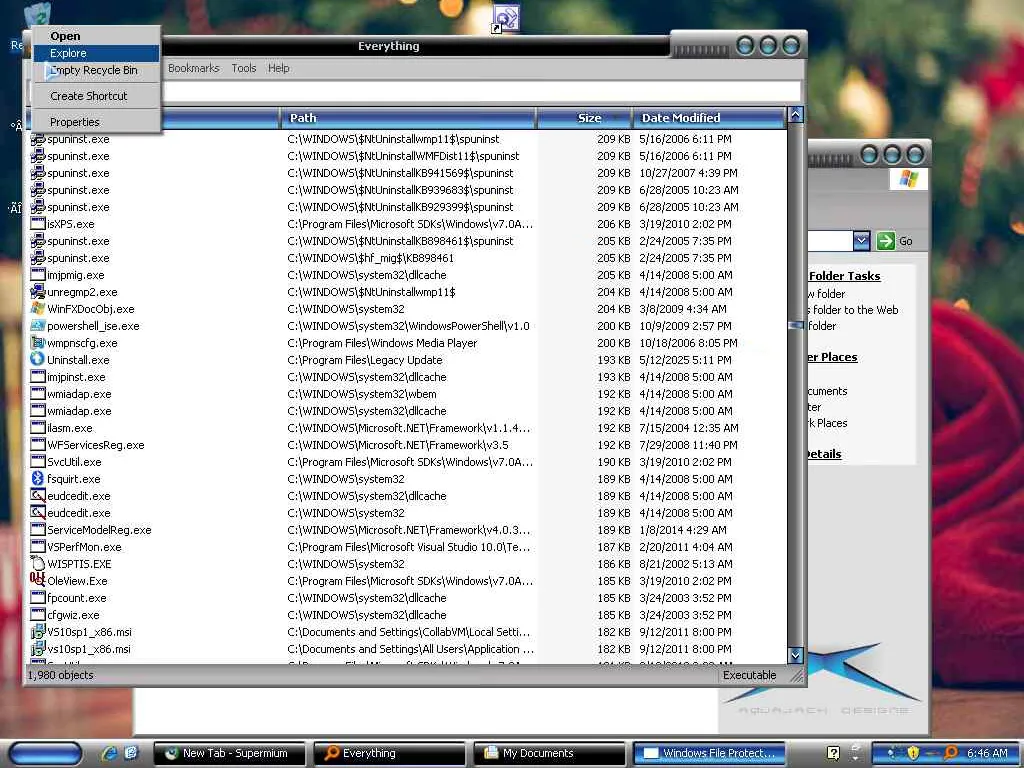Click the eudcedit.exe icon in system32\dllcache row
The height and width of the screenshot is (768, 1024).
pos(37,495)
